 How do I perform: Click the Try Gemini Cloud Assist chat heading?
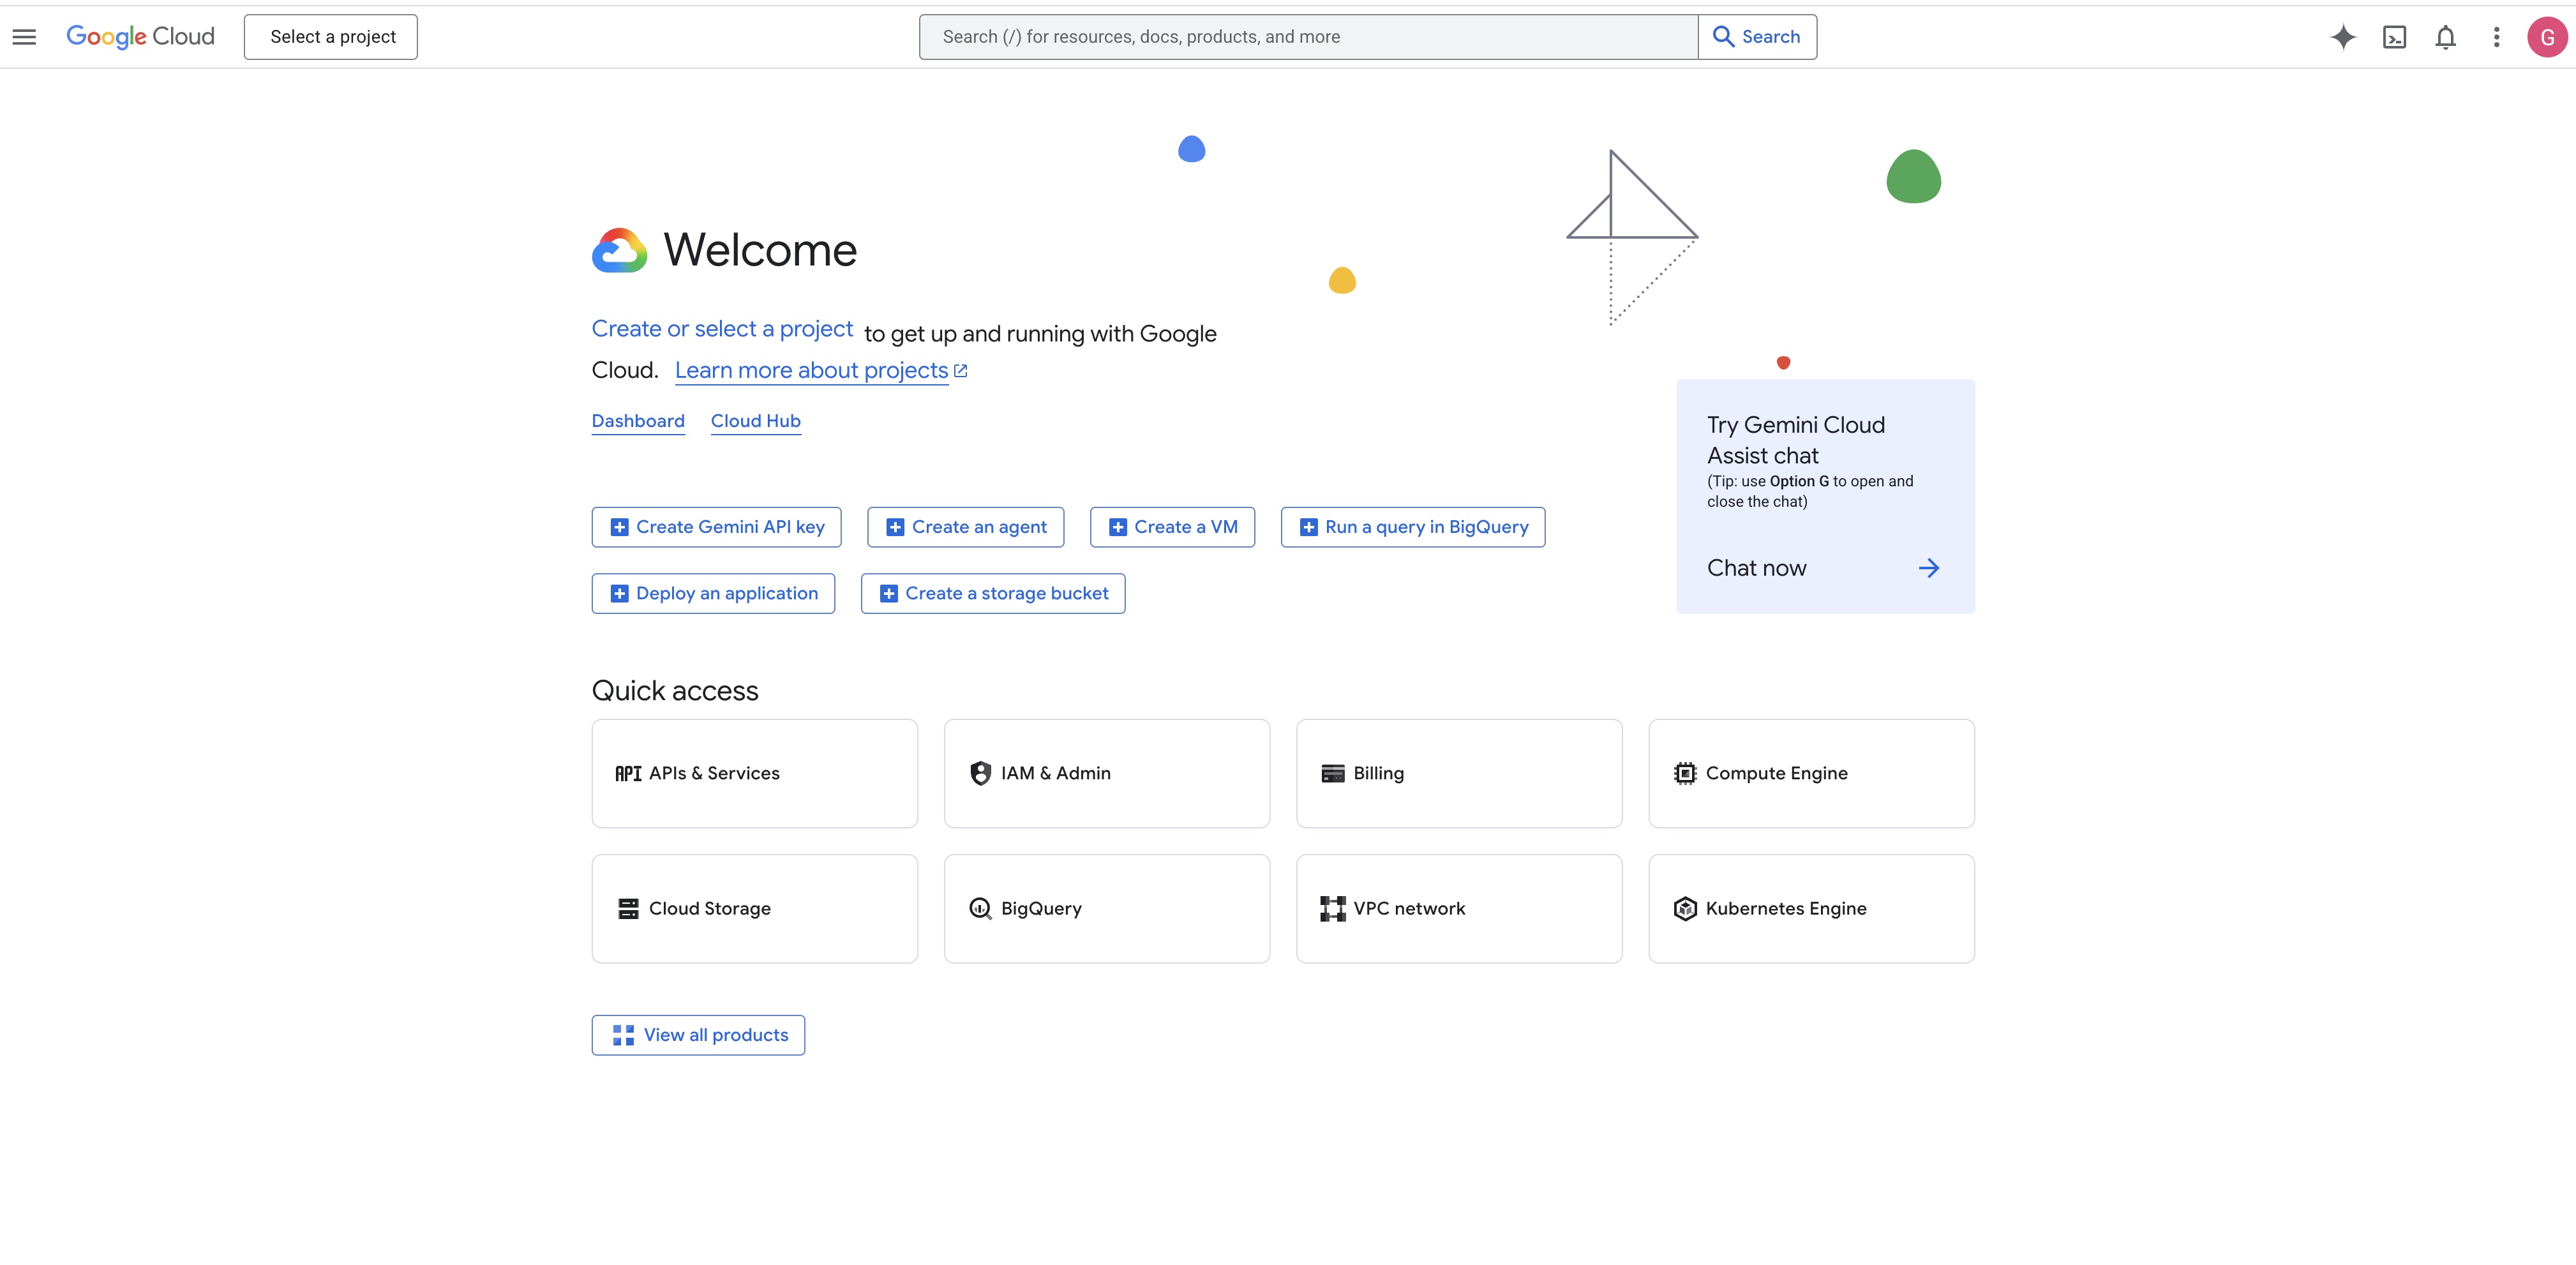tap(1795, 440)
